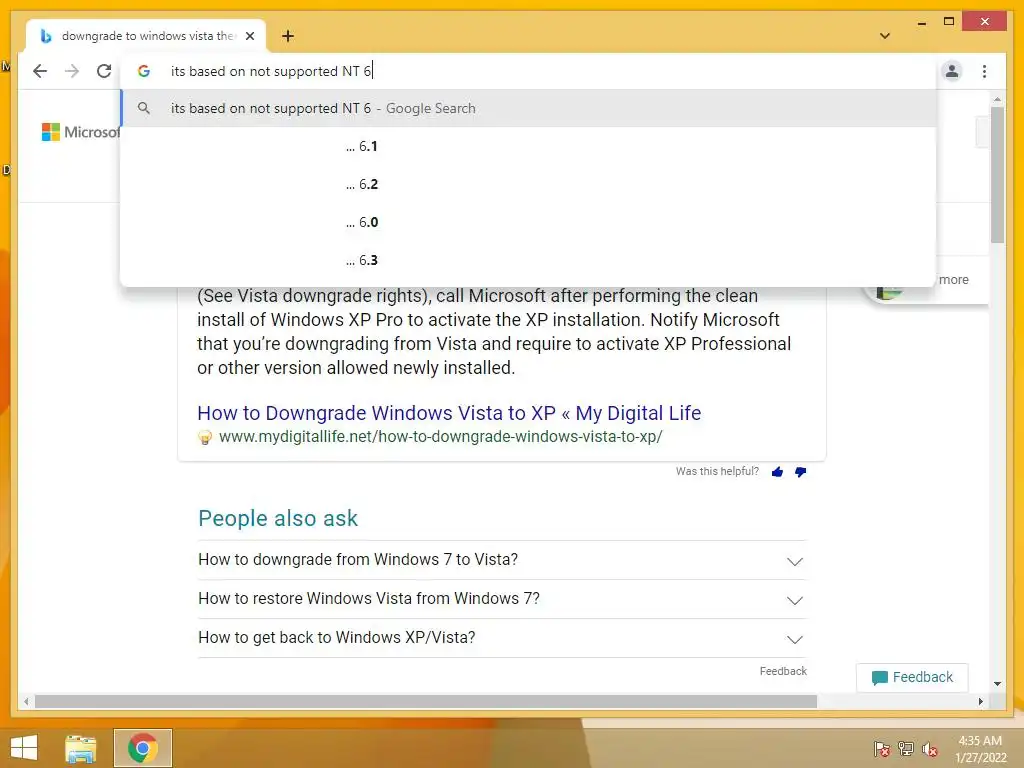Open 'How to Downgrade Windows Vista to XP' link
Screen dimensions: 1024x768
click(x=449, y=413)
